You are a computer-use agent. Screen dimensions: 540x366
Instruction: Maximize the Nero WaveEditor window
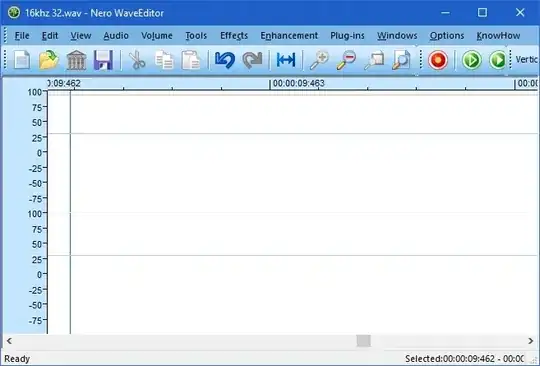pos(482,13)
